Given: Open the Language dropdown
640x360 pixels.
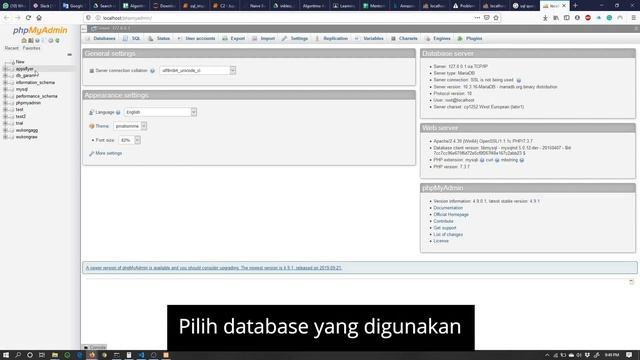Looking at the screenshot, I should tap(160, 112).
